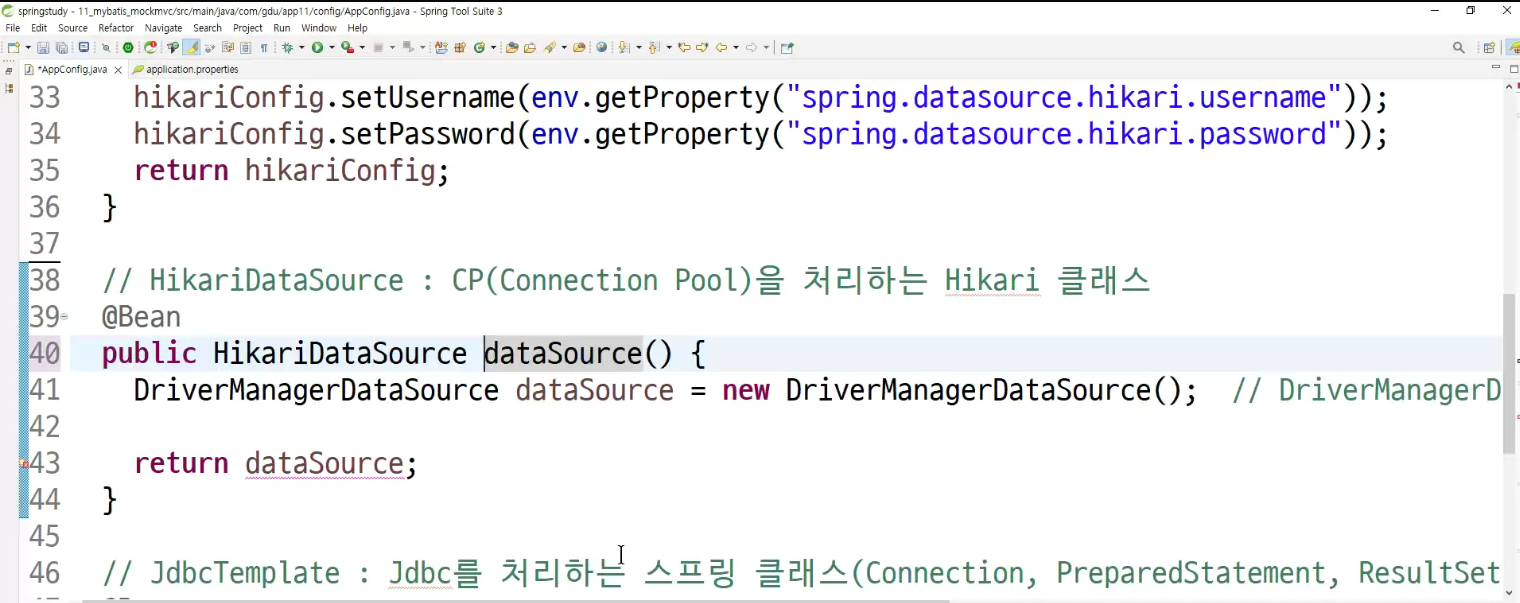Click the Relaunch application icon
This screenshot has width=1520, height=603.
coord(150,47)
